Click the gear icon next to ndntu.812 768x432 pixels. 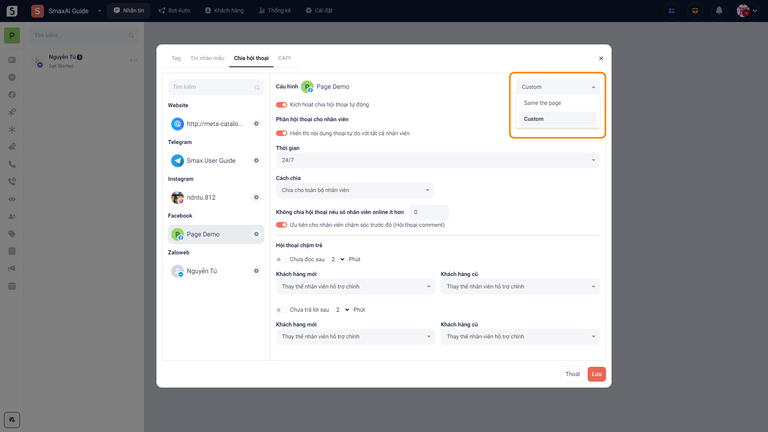[x=256, y=197]
